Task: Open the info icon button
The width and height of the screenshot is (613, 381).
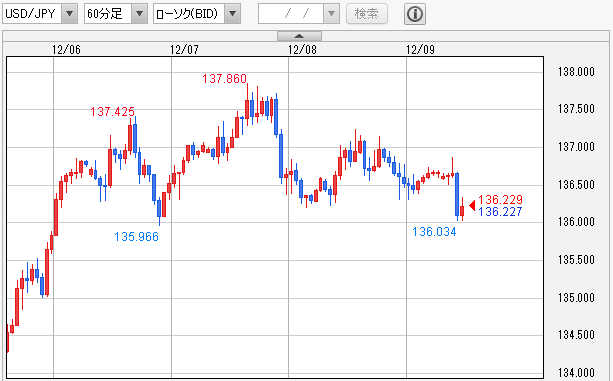Action: point(415,14)
